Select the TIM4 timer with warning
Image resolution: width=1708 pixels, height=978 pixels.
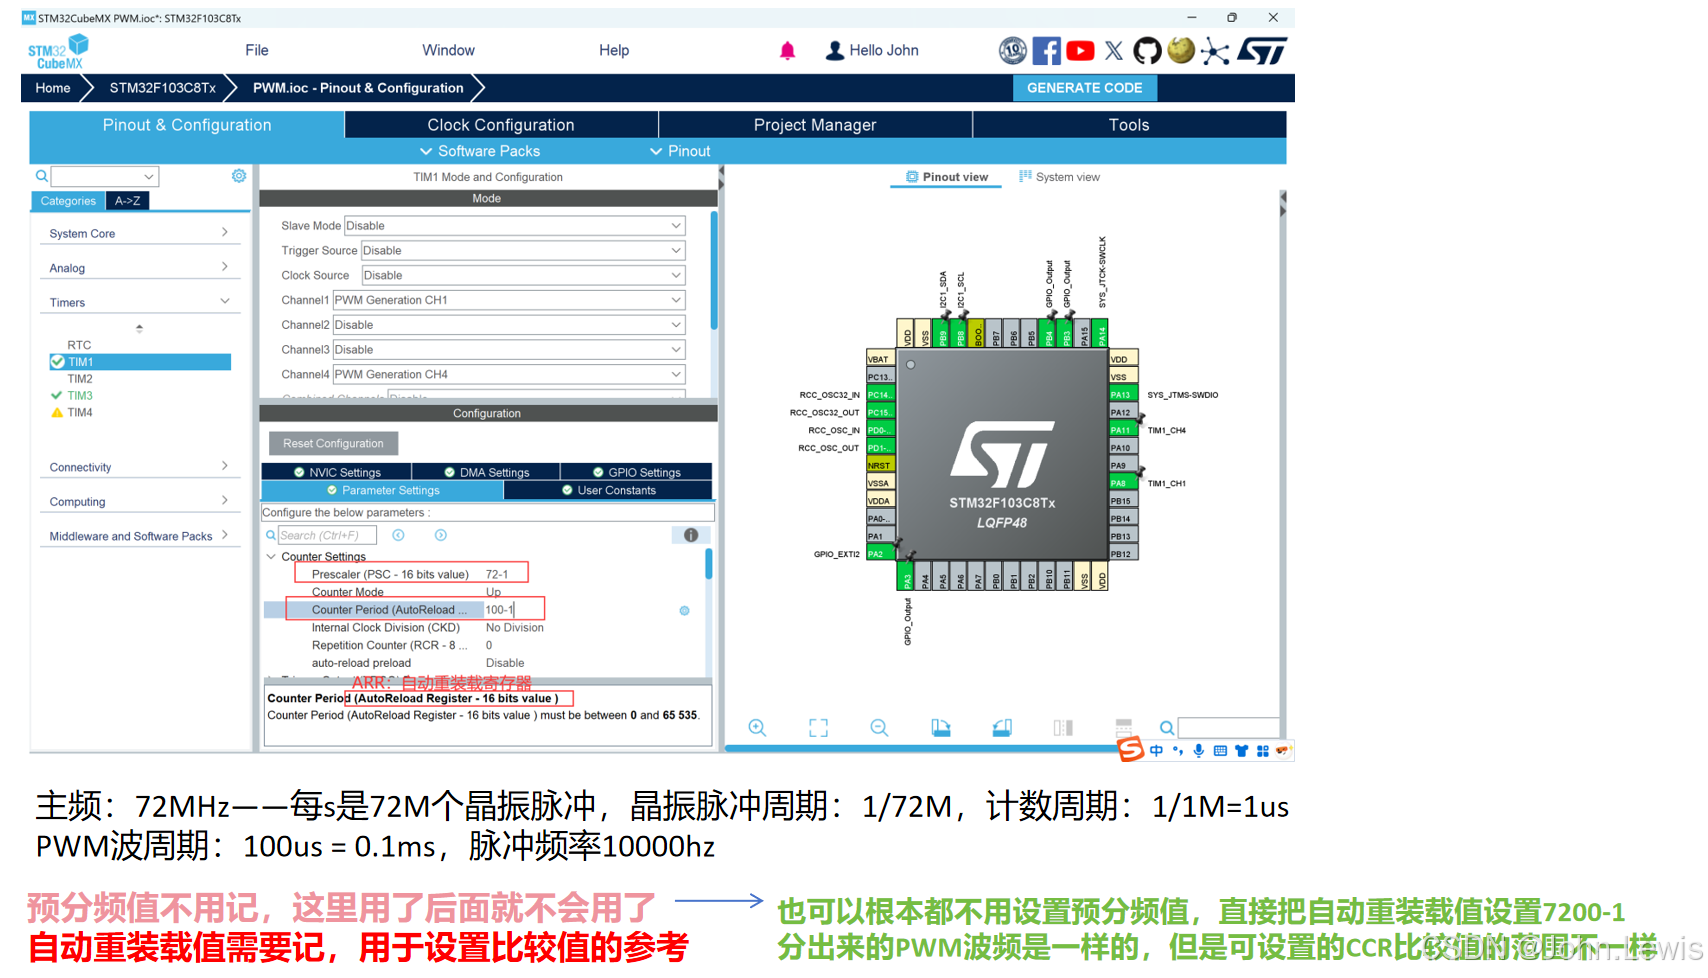pyautogui.click(x=80, y=413)
